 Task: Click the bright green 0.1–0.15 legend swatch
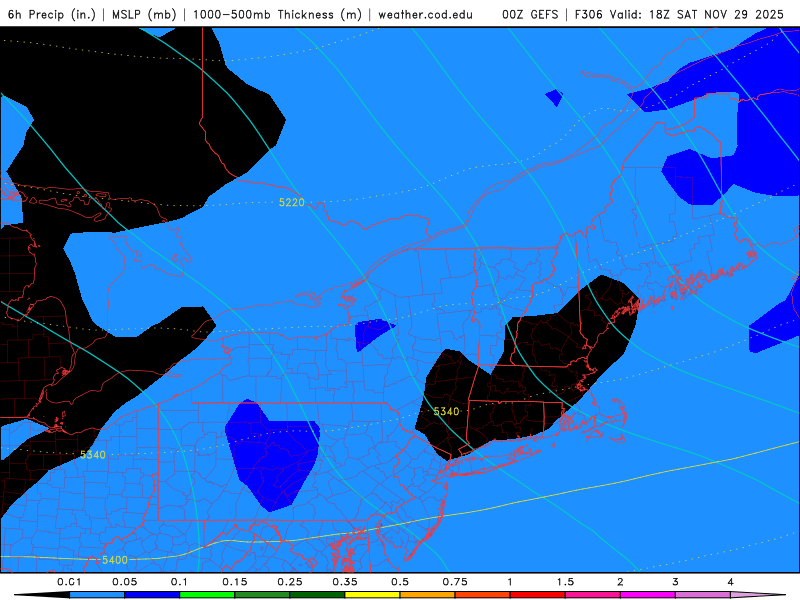pyautogui.click(x=207, y=595)
